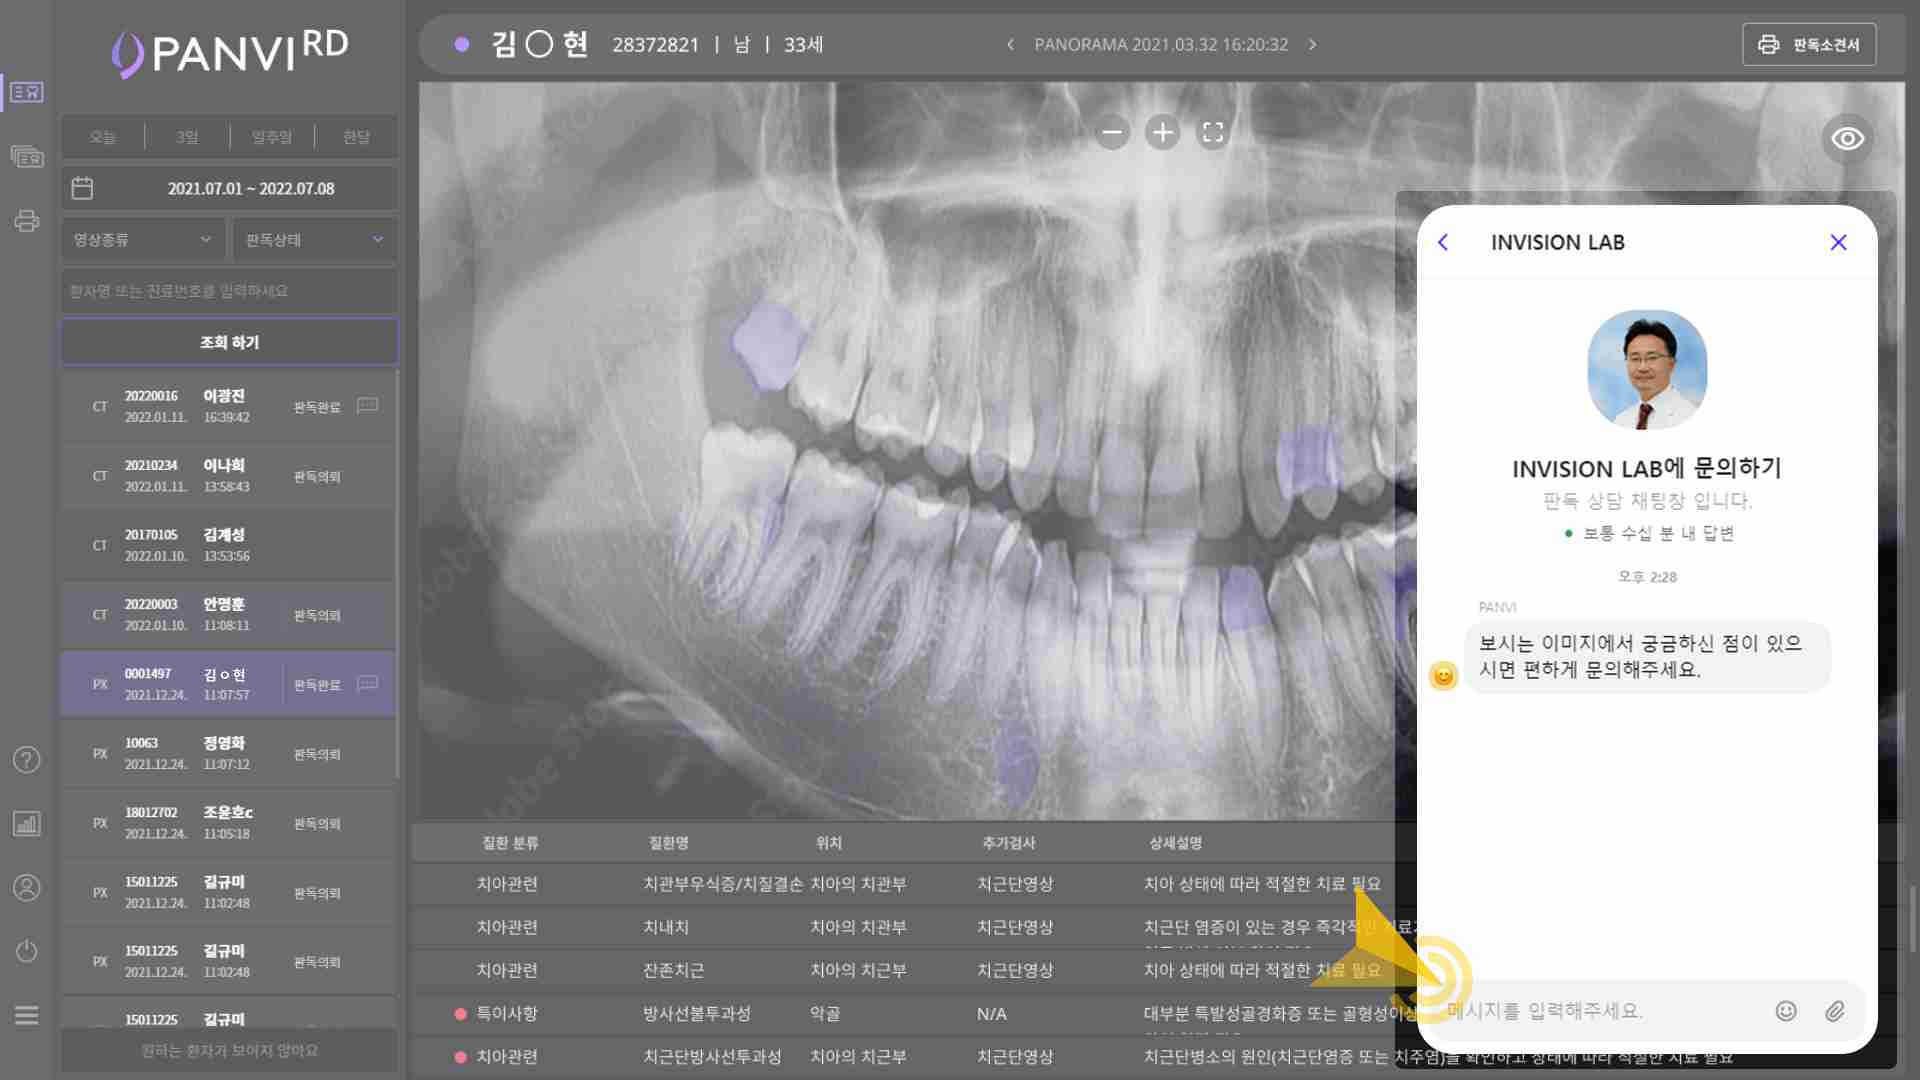
Task: Click the 상세설명 column header
Action: (x=1175, y=843)
